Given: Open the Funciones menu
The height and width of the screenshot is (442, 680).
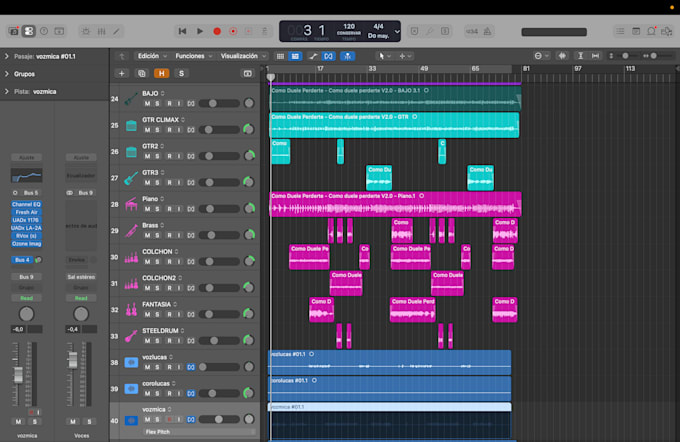Looking at the screenshot, I should [x=194, y=56].
